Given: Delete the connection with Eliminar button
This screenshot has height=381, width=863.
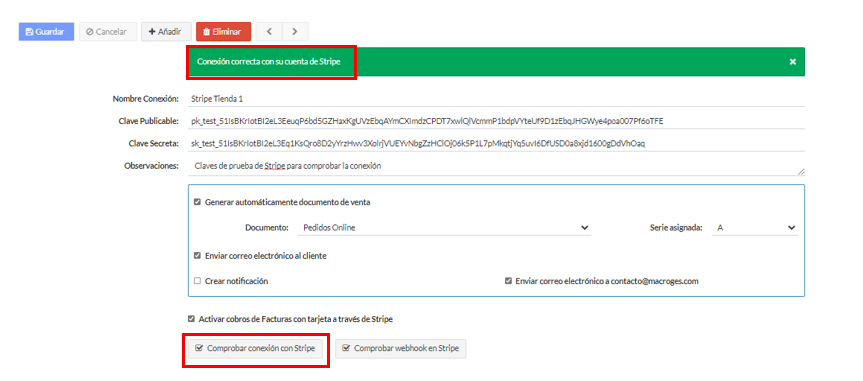Looking at the screenshot, I should (x=223, y=32).
